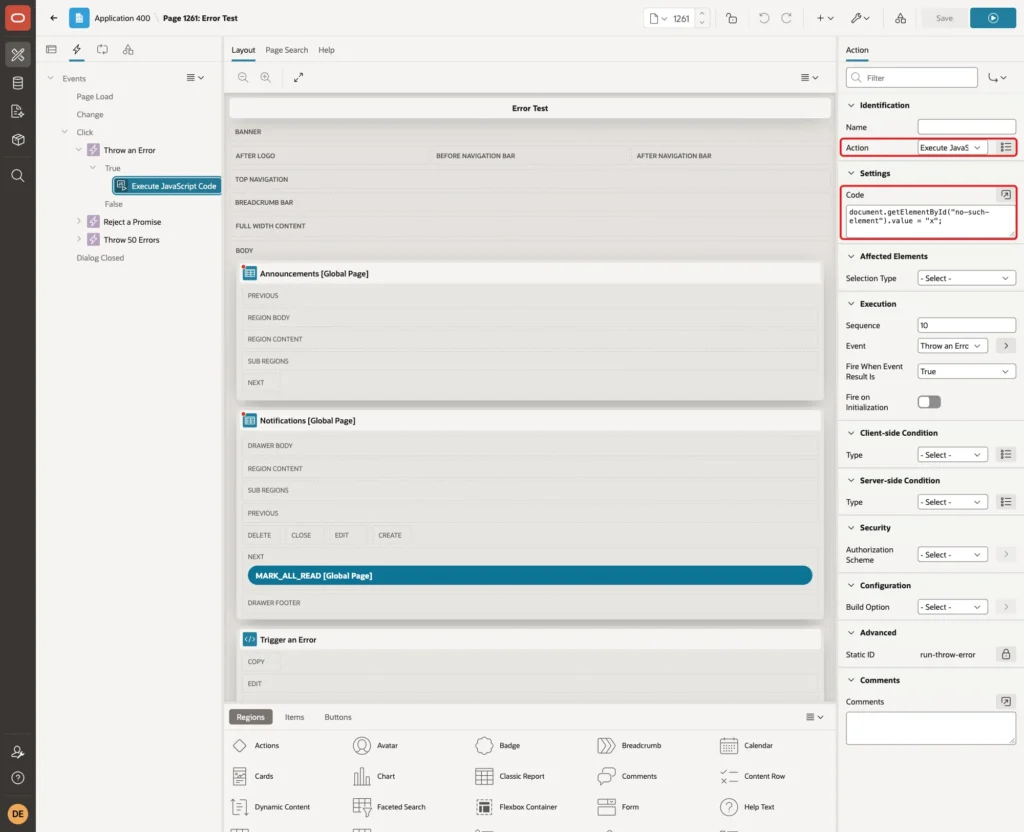Select Throw 50 Errors dynamic action
1024x832 pixels.
(x=131, y=240)
